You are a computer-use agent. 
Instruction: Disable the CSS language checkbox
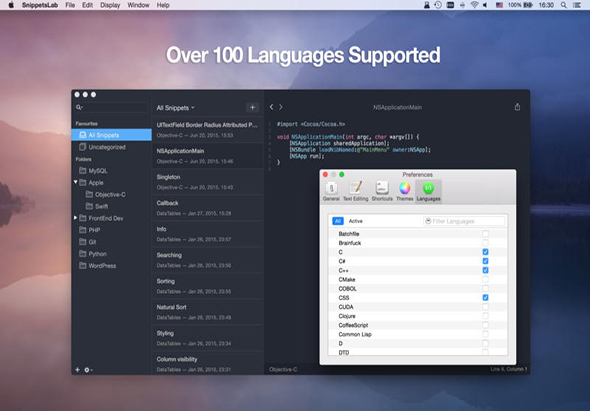pyautogui.click(x=485, y=298)
